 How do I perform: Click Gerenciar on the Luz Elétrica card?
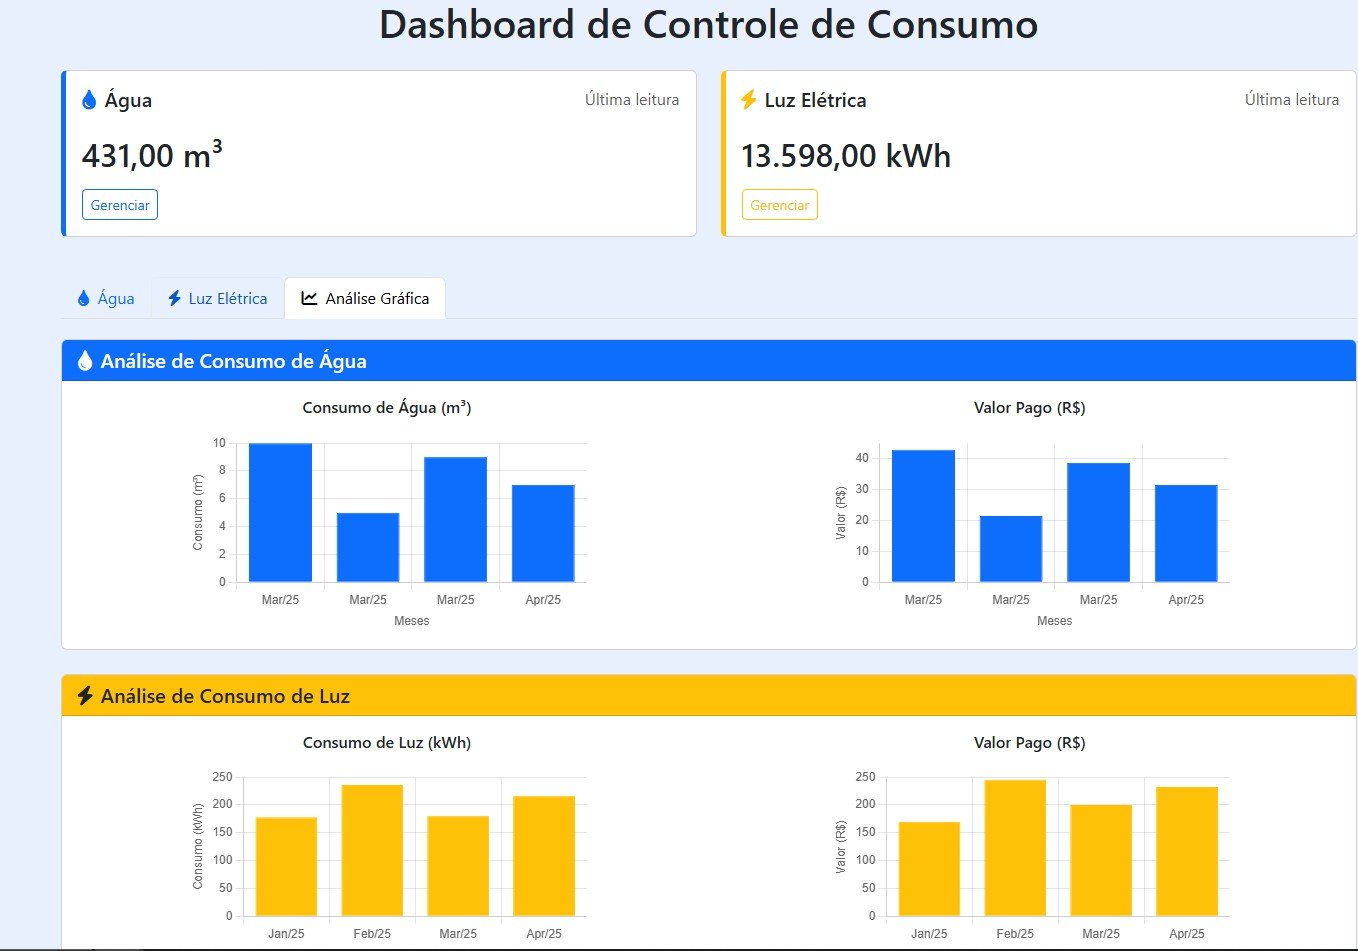click(779, 204)
